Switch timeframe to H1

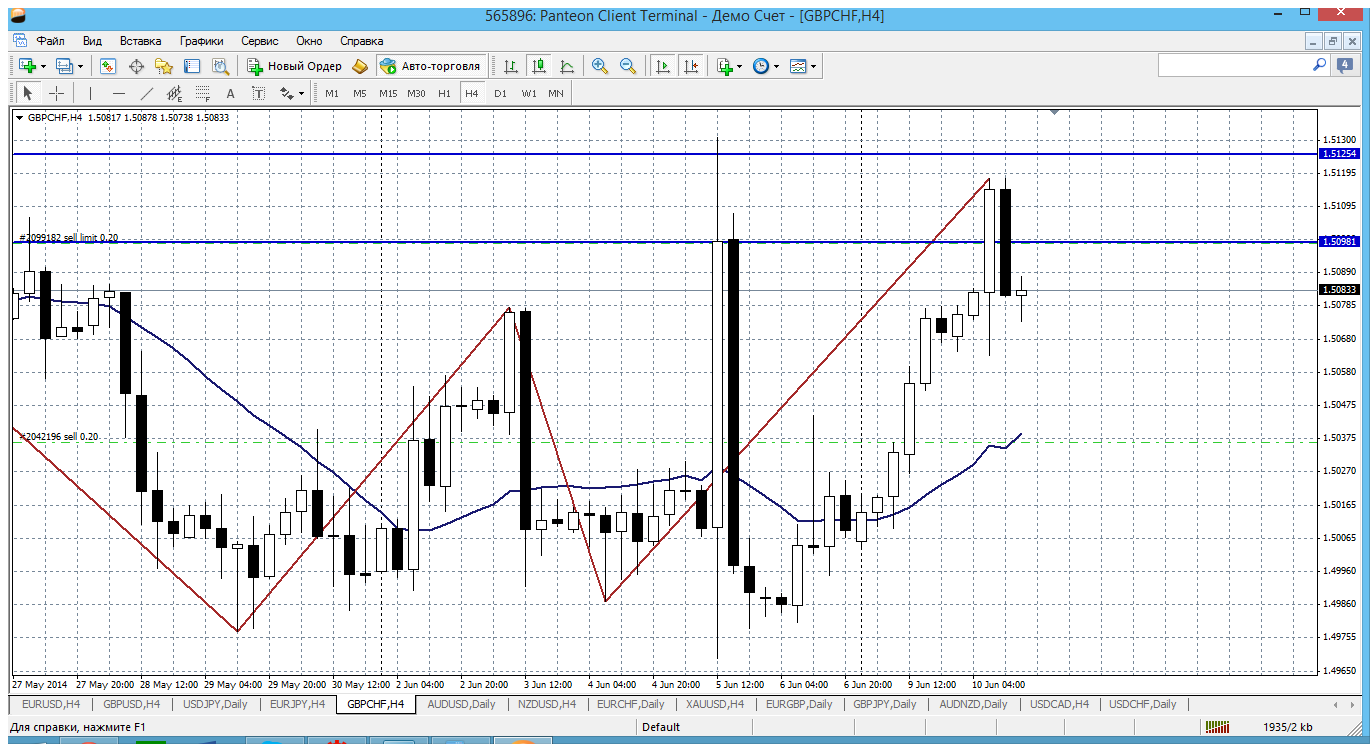(444, 93)
